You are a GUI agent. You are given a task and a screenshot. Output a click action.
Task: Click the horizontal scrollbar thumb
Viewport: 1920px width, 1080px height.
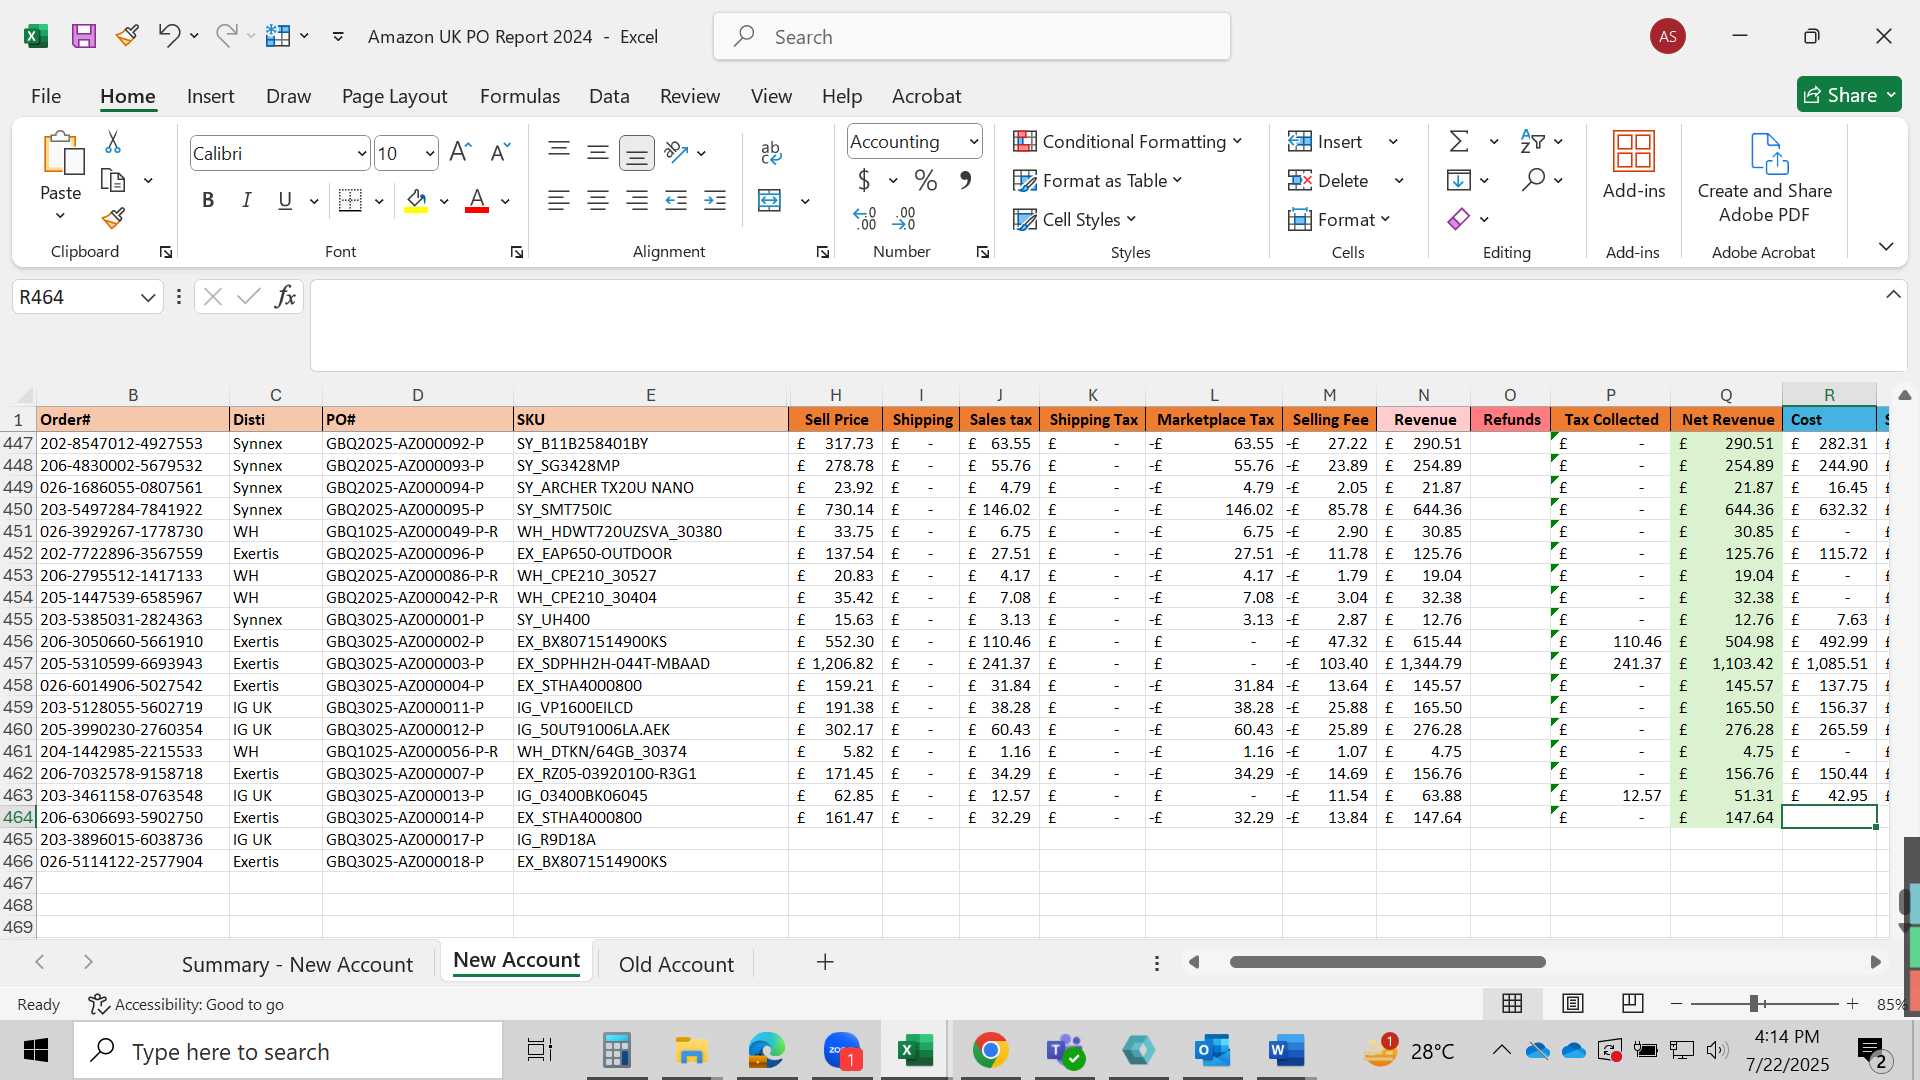click(x=1388, y=962)
